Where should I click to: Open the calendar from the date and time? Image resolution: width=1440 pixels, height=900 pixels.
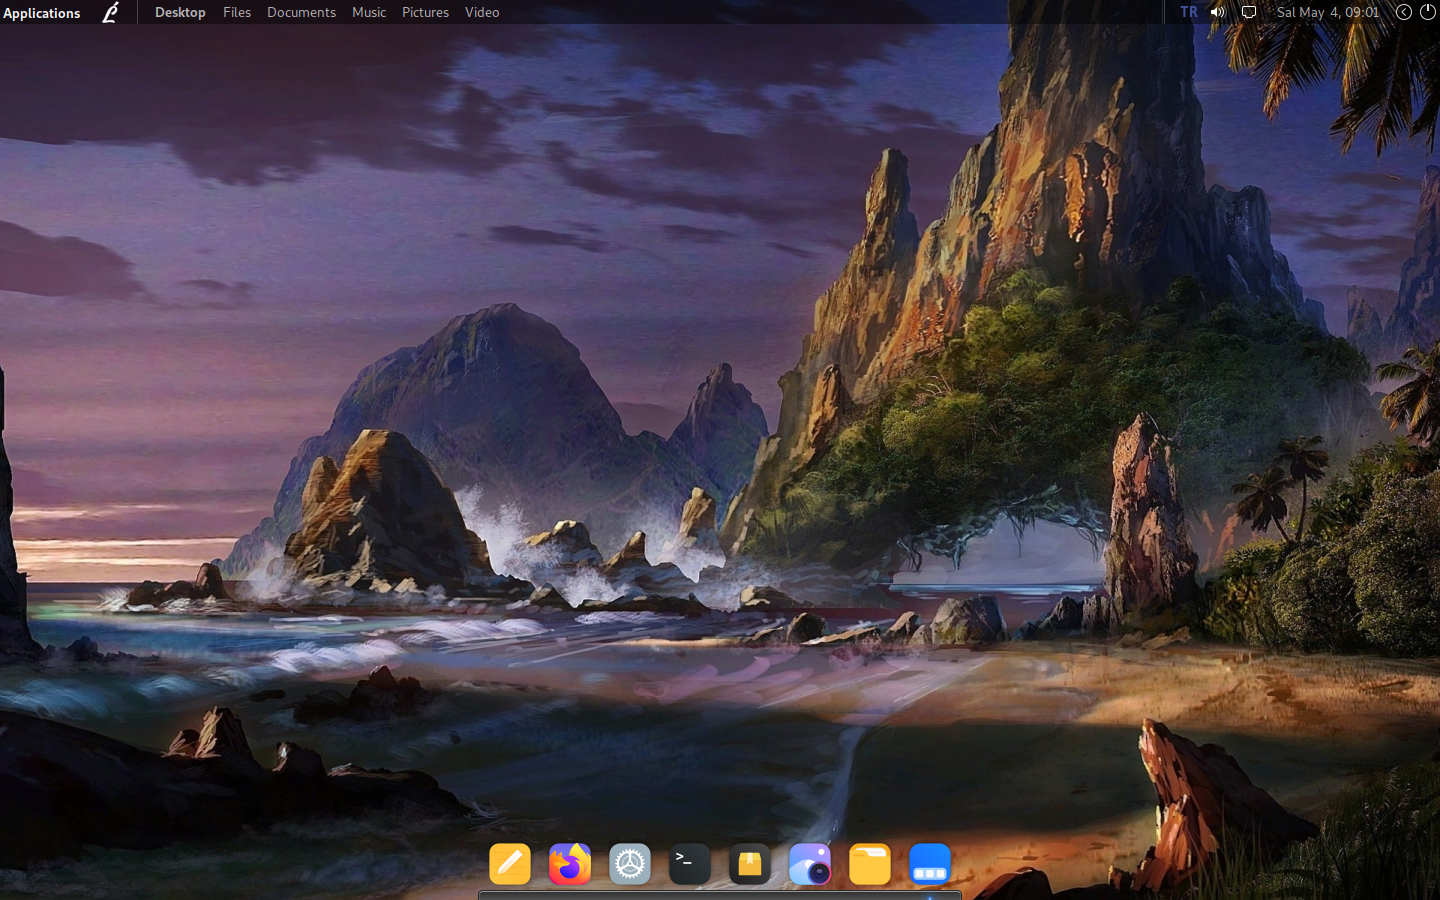pos(1328,12)
